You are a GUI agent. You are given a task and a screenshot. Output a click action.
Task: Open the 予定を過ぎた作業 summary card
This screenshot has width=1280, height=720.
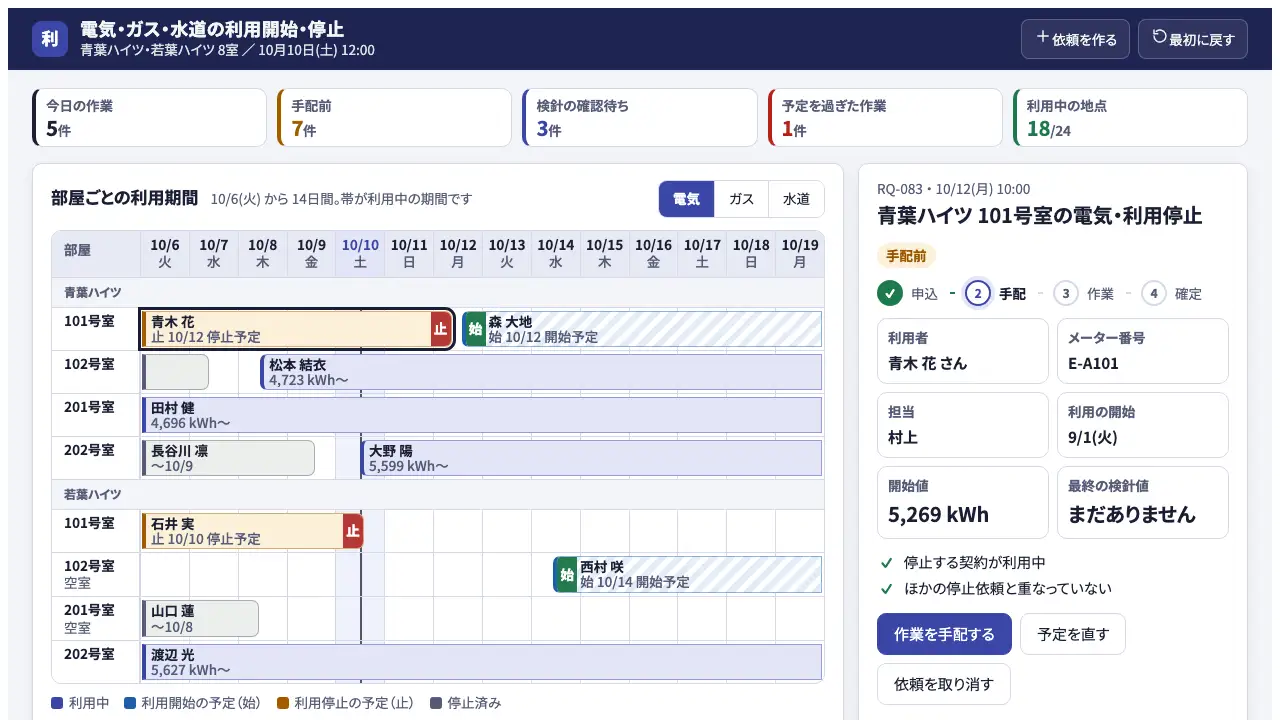[885, 118]
